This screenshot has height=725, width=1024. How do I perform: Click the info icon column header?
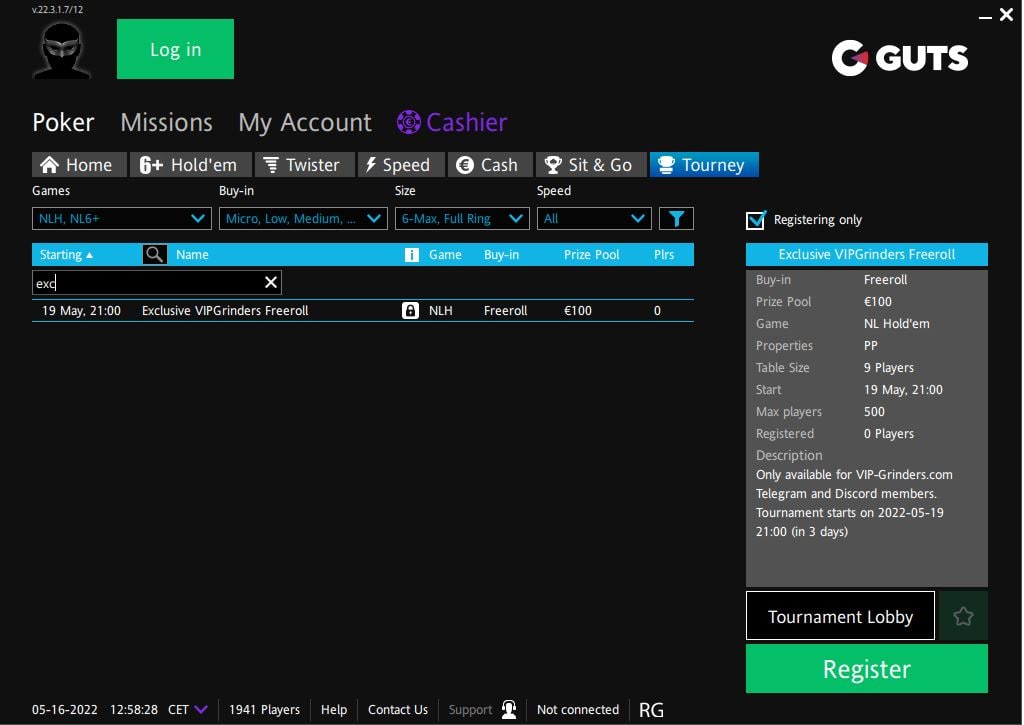pos(411,255)
